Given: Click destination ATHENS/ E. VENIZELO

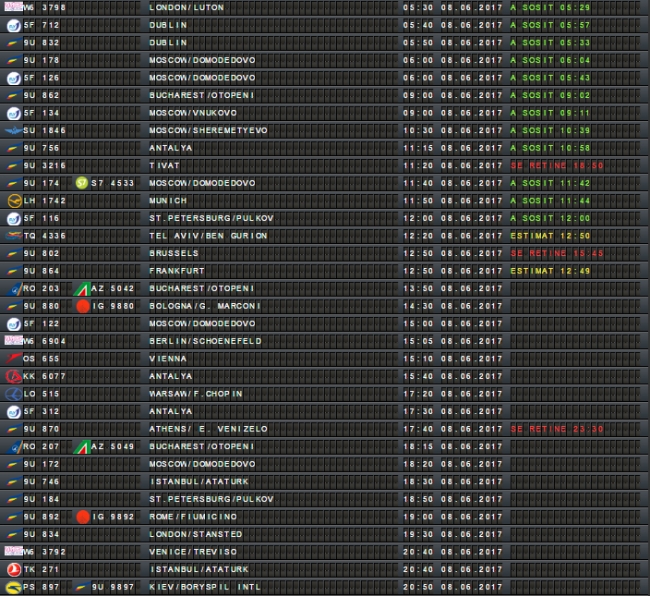Looking at the screenshot, I should [209, 429].
